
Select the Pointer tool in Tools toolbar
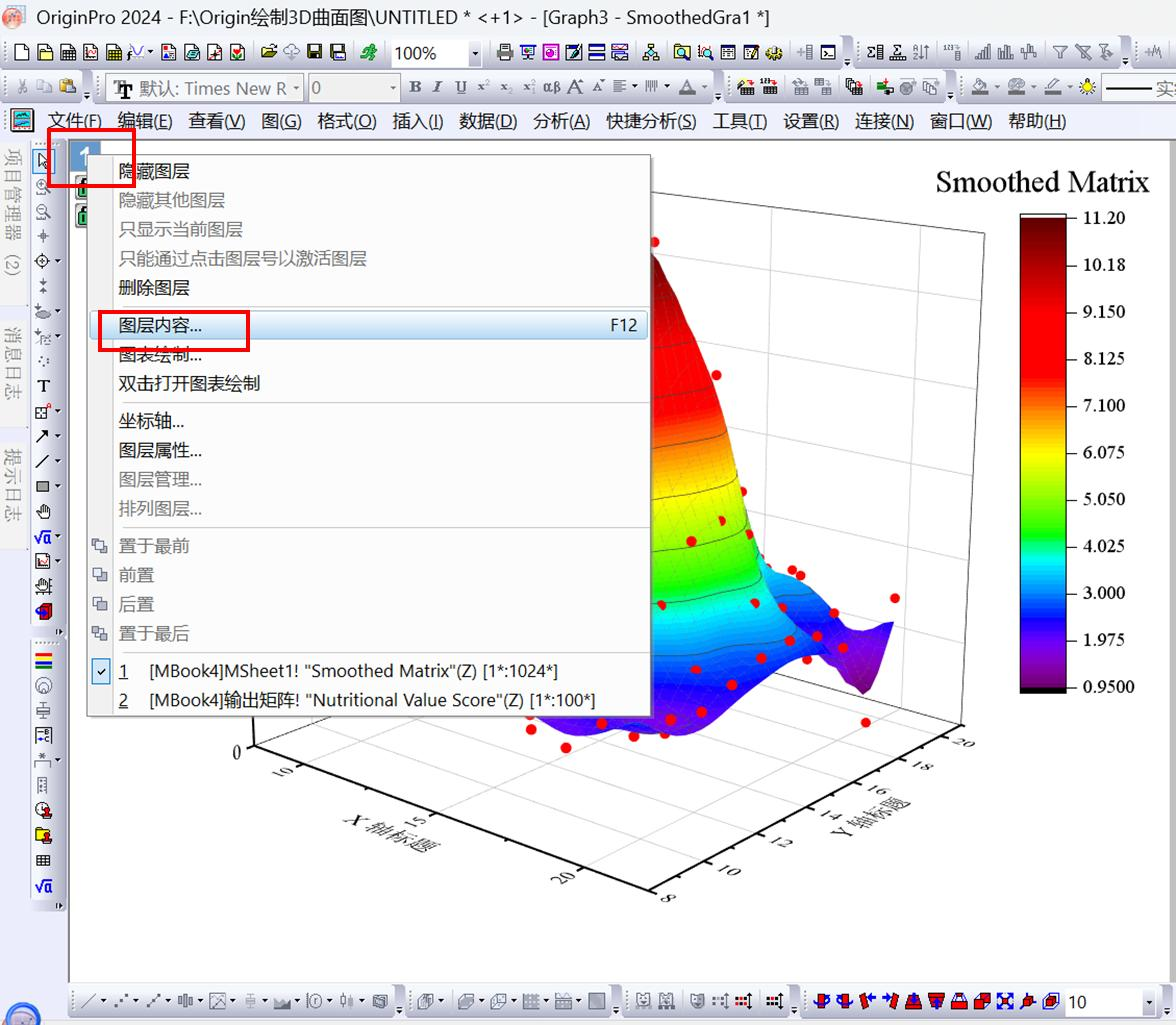(44, 161)
